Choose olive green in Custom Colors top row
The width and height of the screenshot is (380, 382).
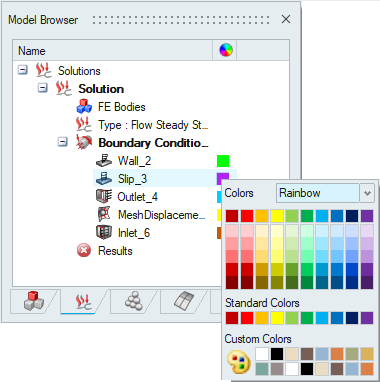pos(352,354)
